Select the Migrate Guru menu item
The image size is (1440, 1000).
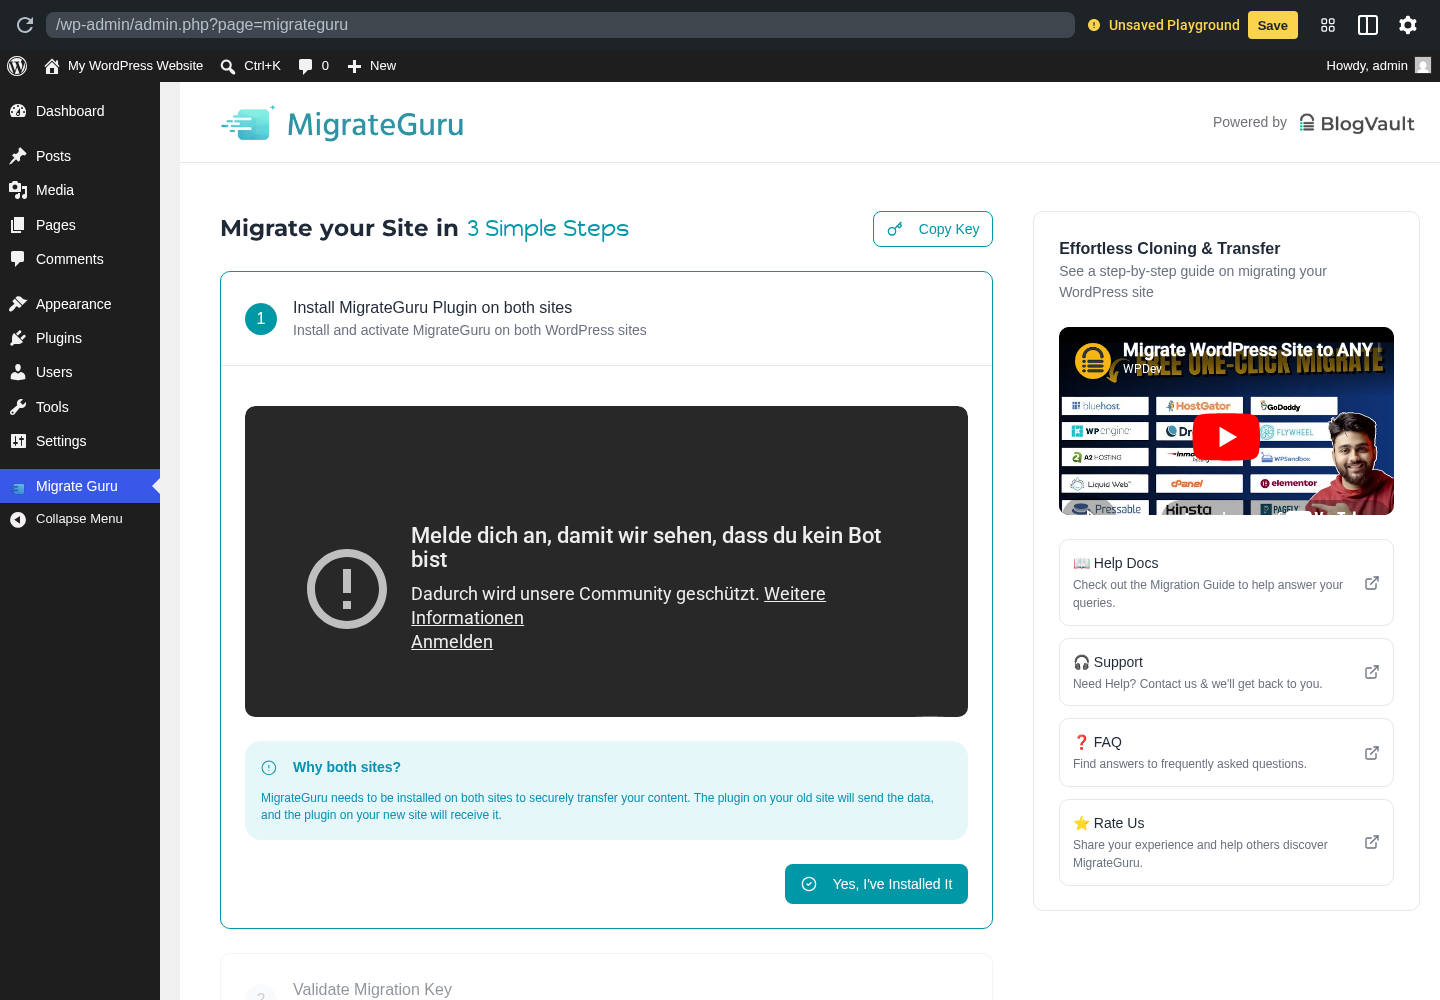pos(80,486)
